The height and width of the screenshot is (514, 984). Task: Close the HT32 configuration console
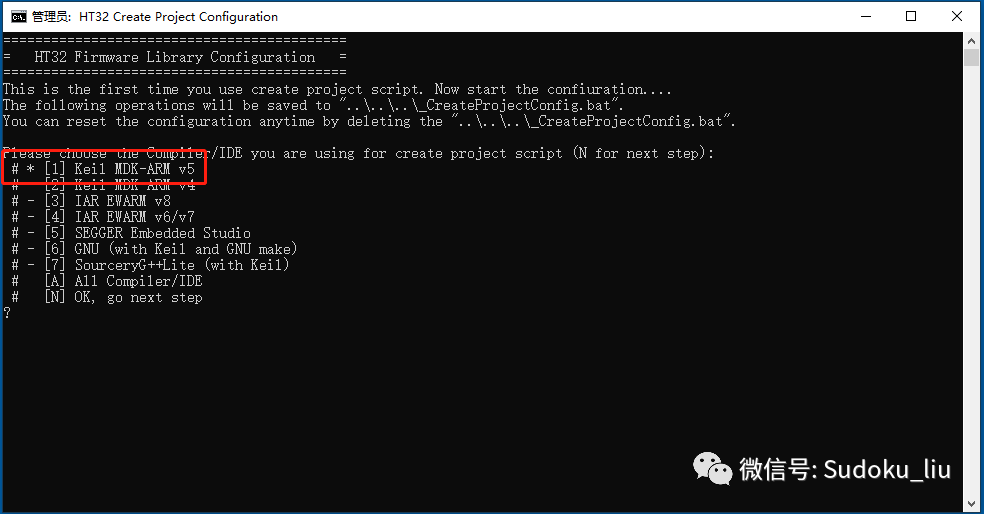(x=956, y=17)
